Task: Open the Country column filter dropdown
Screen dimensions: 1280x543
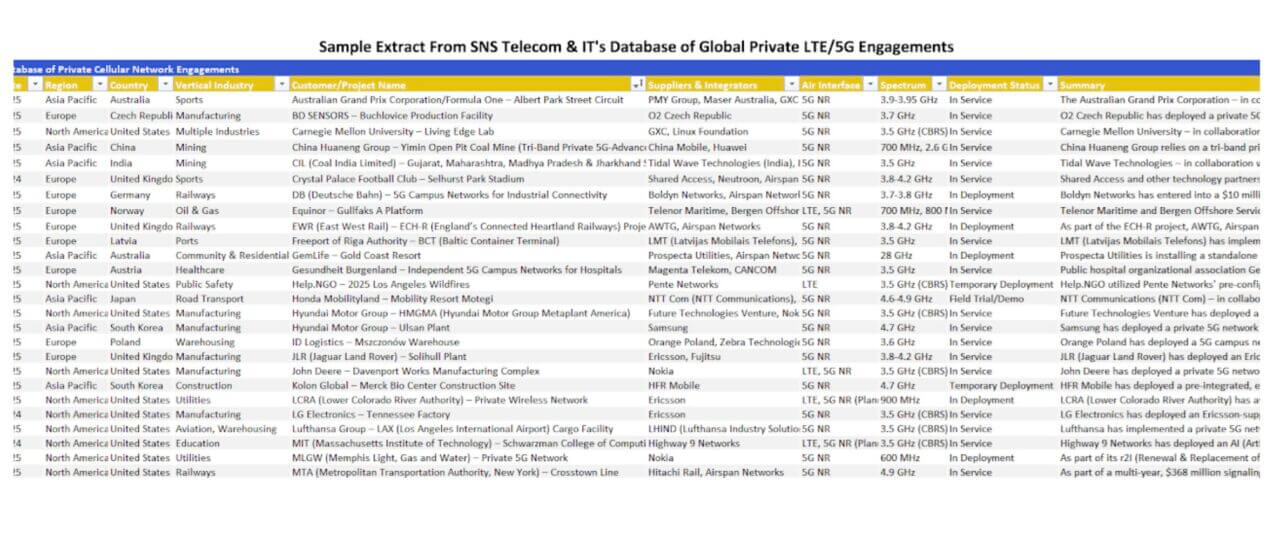Action: [163, 85]
